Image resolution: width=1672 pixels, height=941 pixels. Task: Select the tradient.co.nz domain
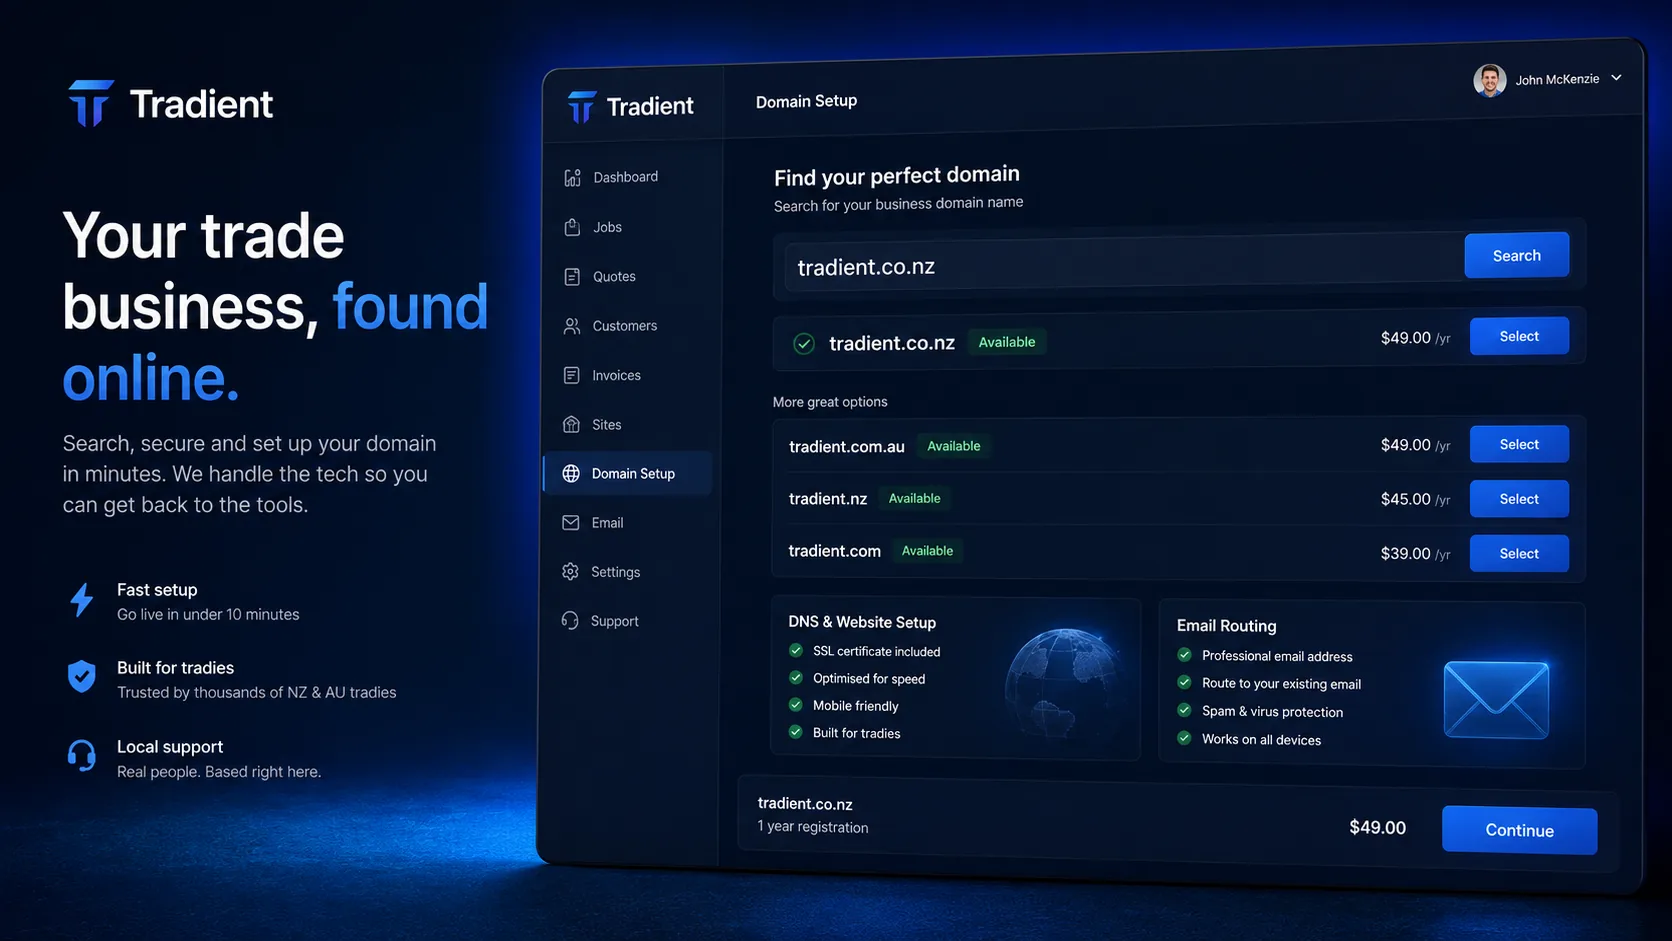pos(1519,336)
